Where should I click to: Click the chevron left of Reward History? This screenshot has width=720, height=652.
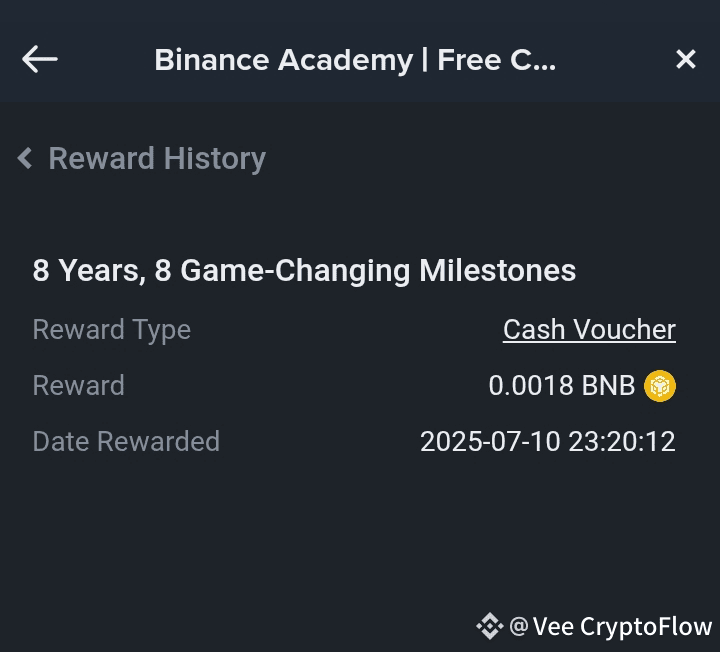[x=25, y=158]
